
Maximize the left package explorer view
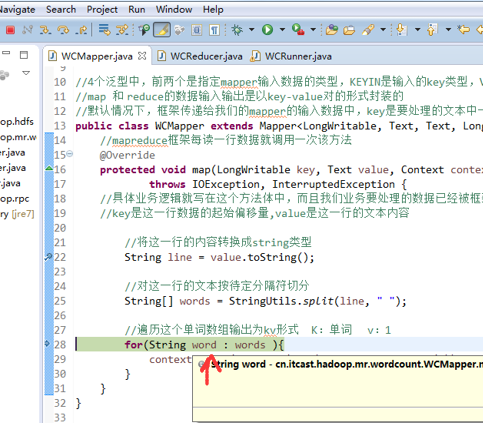tap(24, 55)
